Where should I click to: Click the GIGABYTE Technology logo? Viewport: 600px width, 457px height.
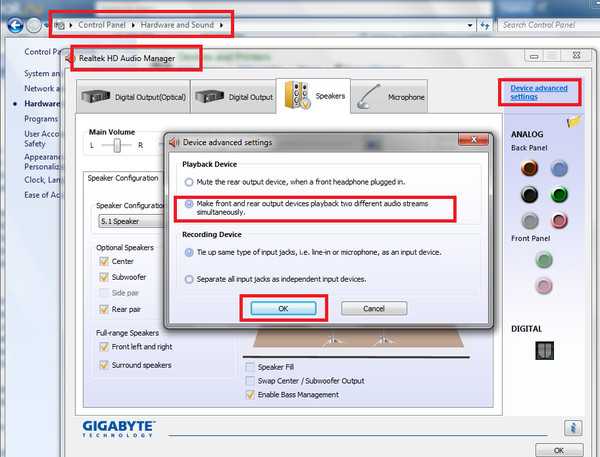(119, 429)
